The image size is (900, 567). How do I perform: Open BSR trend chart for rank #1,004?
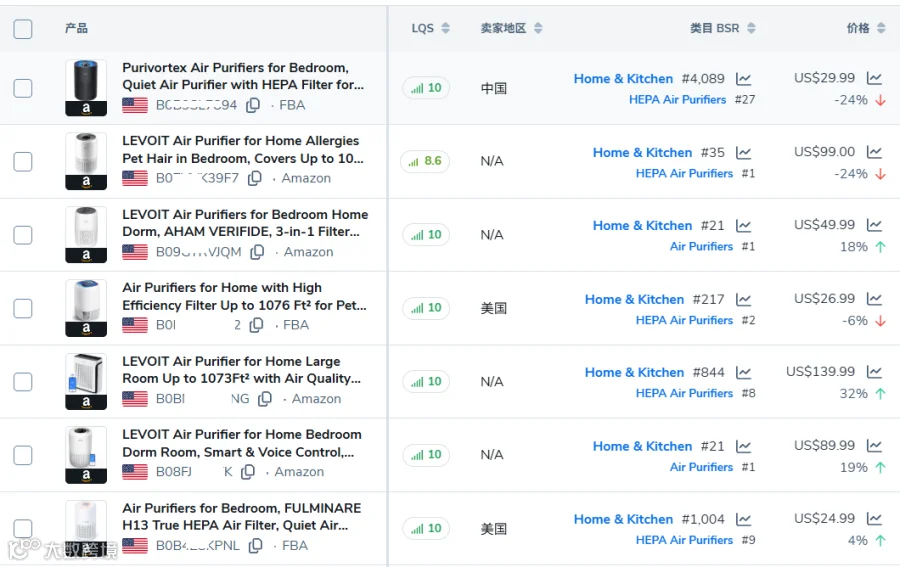(744, 519)
